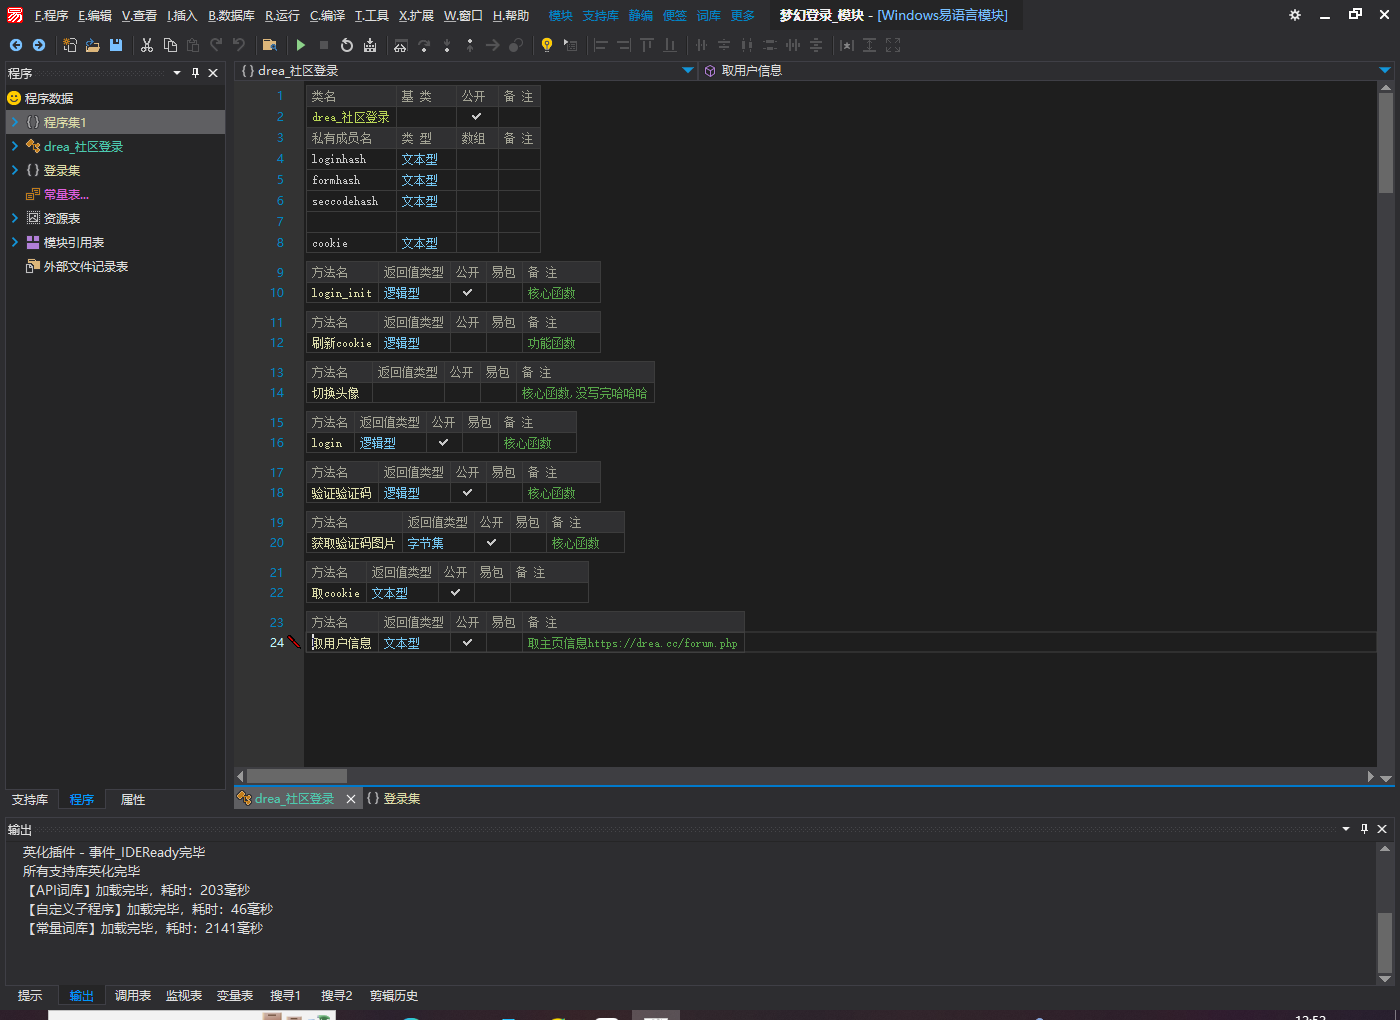
Task: Click the scissors Cut icon
Action: pos(147,45)
